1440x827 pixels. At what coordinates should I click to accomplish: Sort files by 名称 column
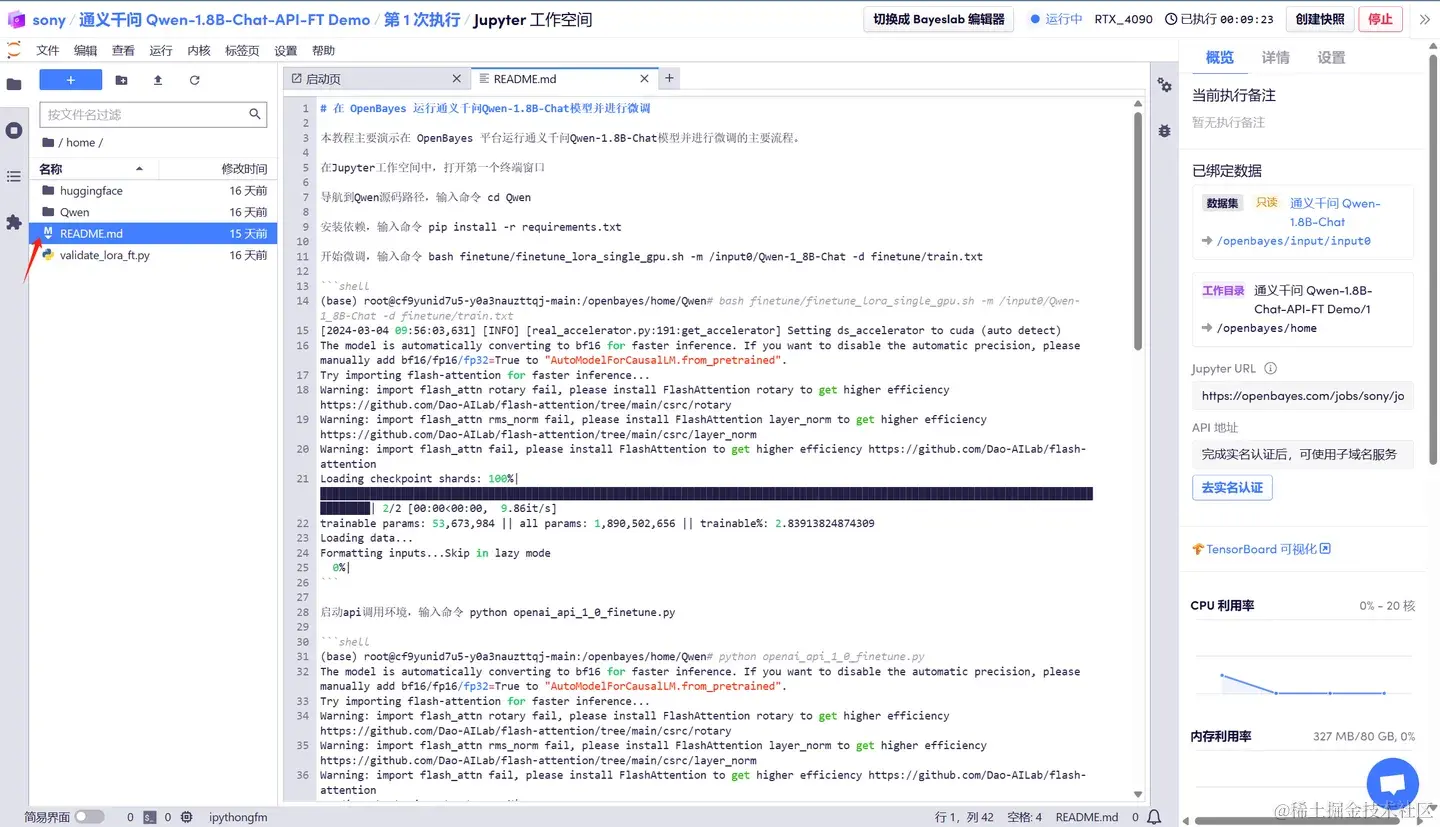(x=91, y=169)
